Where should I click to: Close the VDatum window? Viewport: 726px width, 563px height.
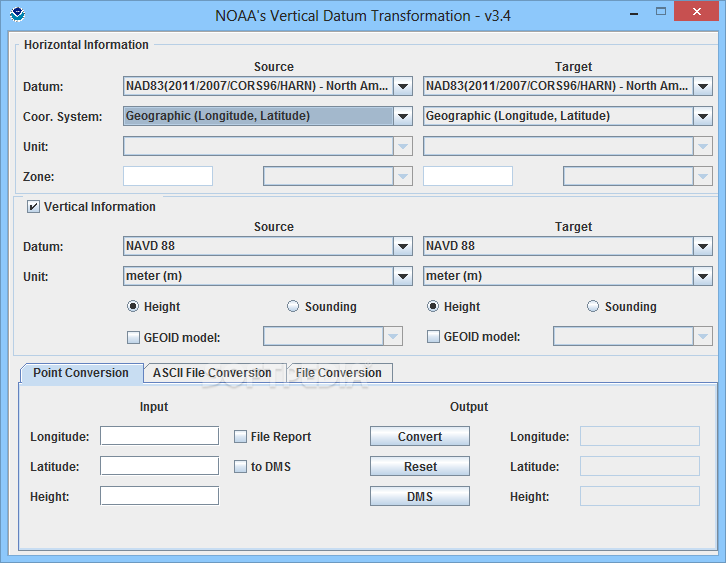(x=696, y=12)
